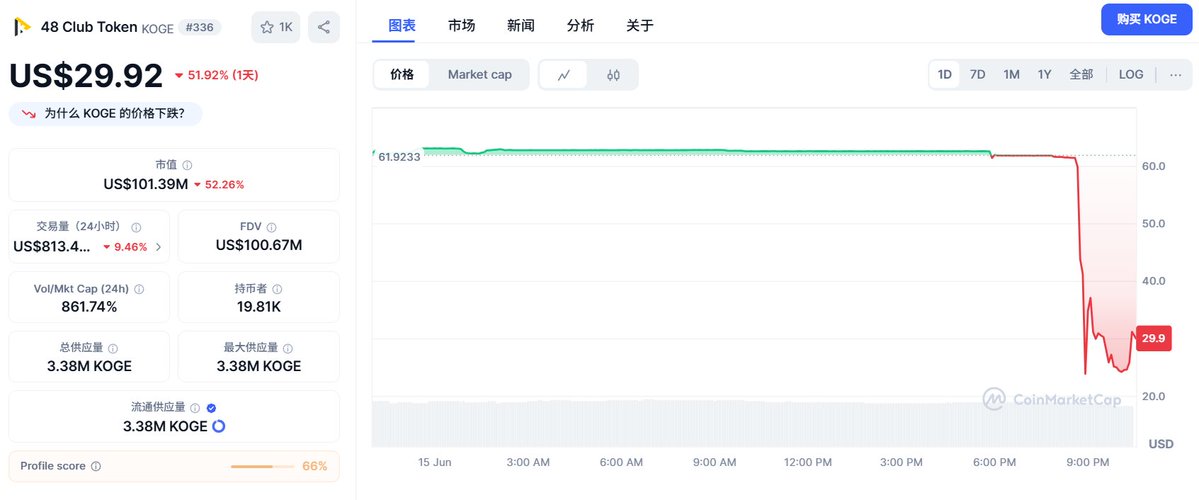The width and height of the screenshot is (1199, 500).
Task: Click the 66% profile score value
Action: pos(315,466)
